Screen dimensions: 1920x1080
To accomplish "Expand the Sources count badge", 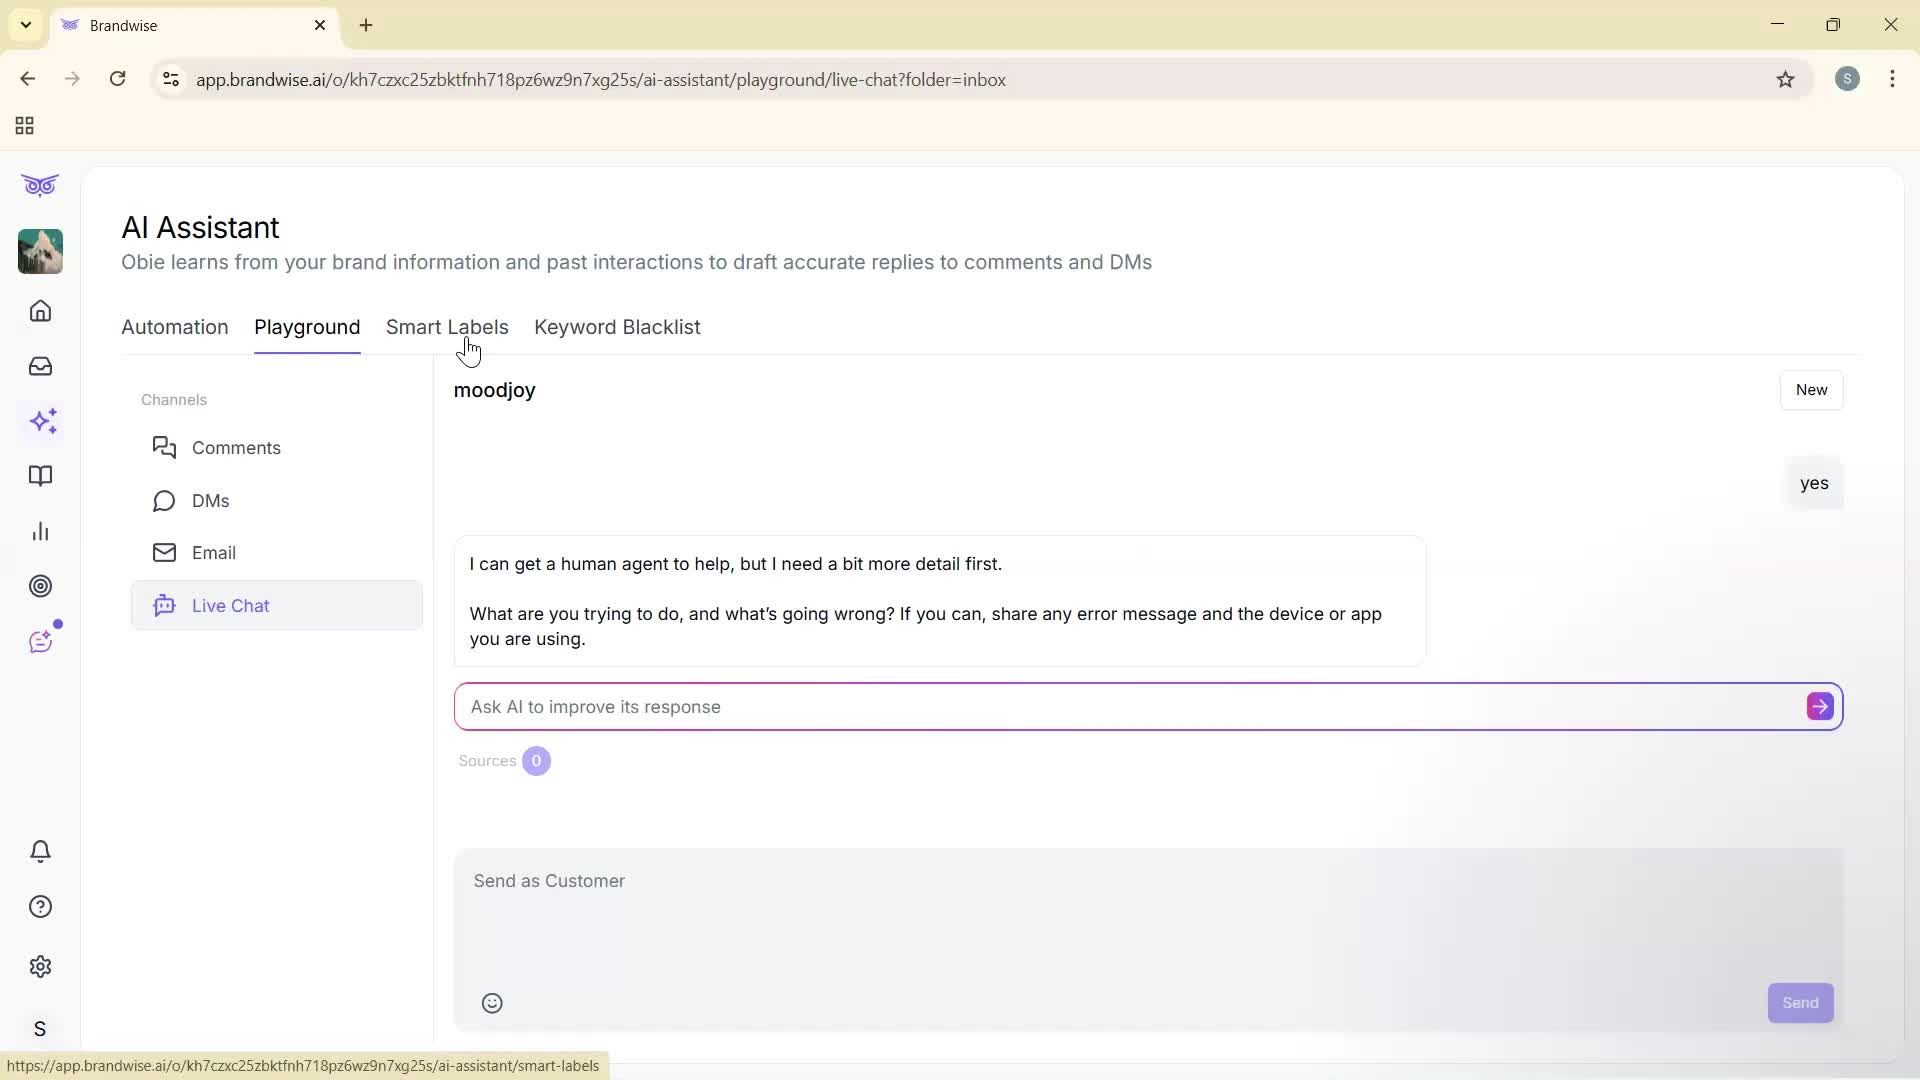I will tap(536, 760).
